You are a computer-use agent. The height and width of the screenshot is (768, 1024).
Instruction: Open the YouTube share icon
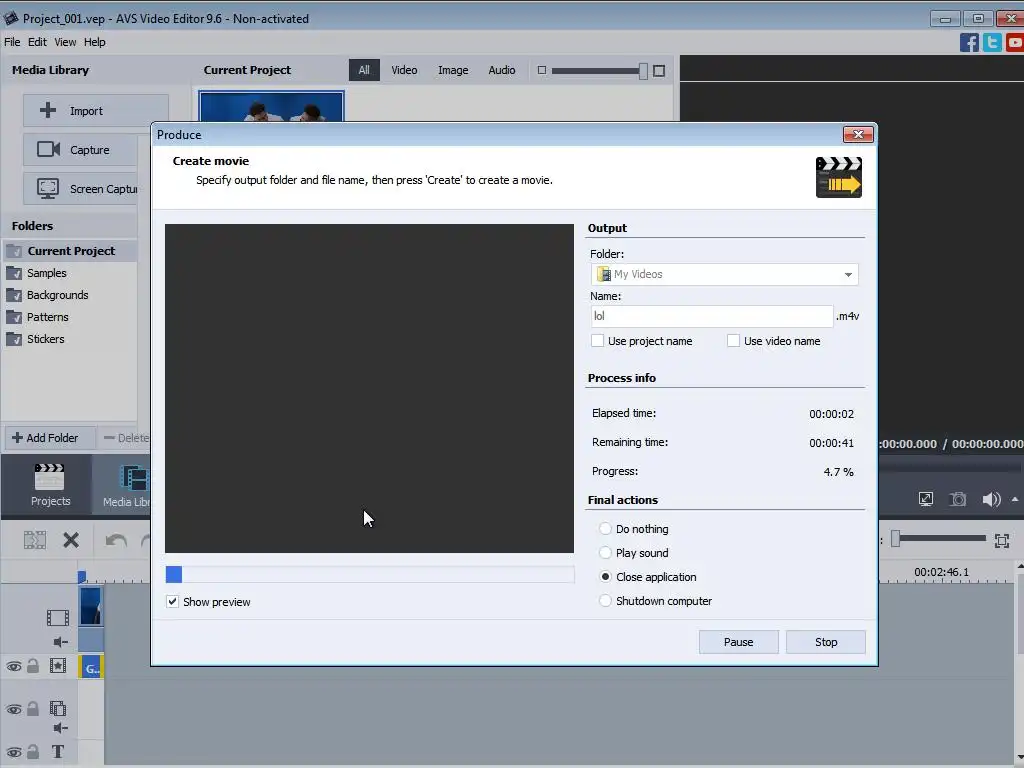[x=1015, y=42]
